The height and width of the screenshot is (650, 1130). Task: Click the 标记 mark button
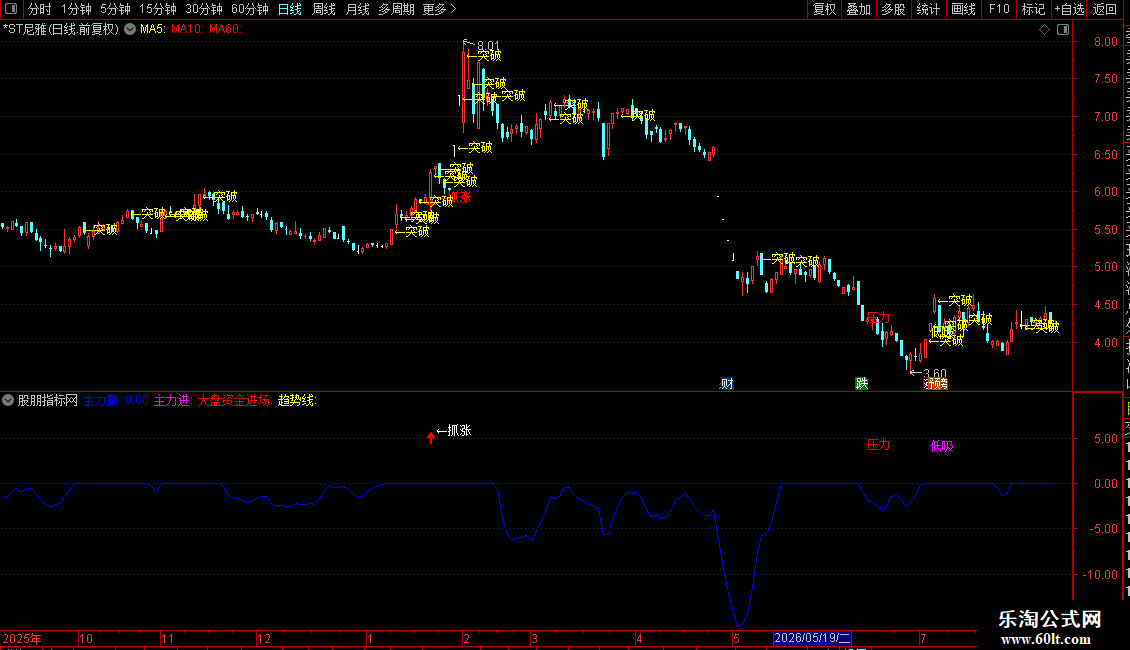(x=1033, y=9)
